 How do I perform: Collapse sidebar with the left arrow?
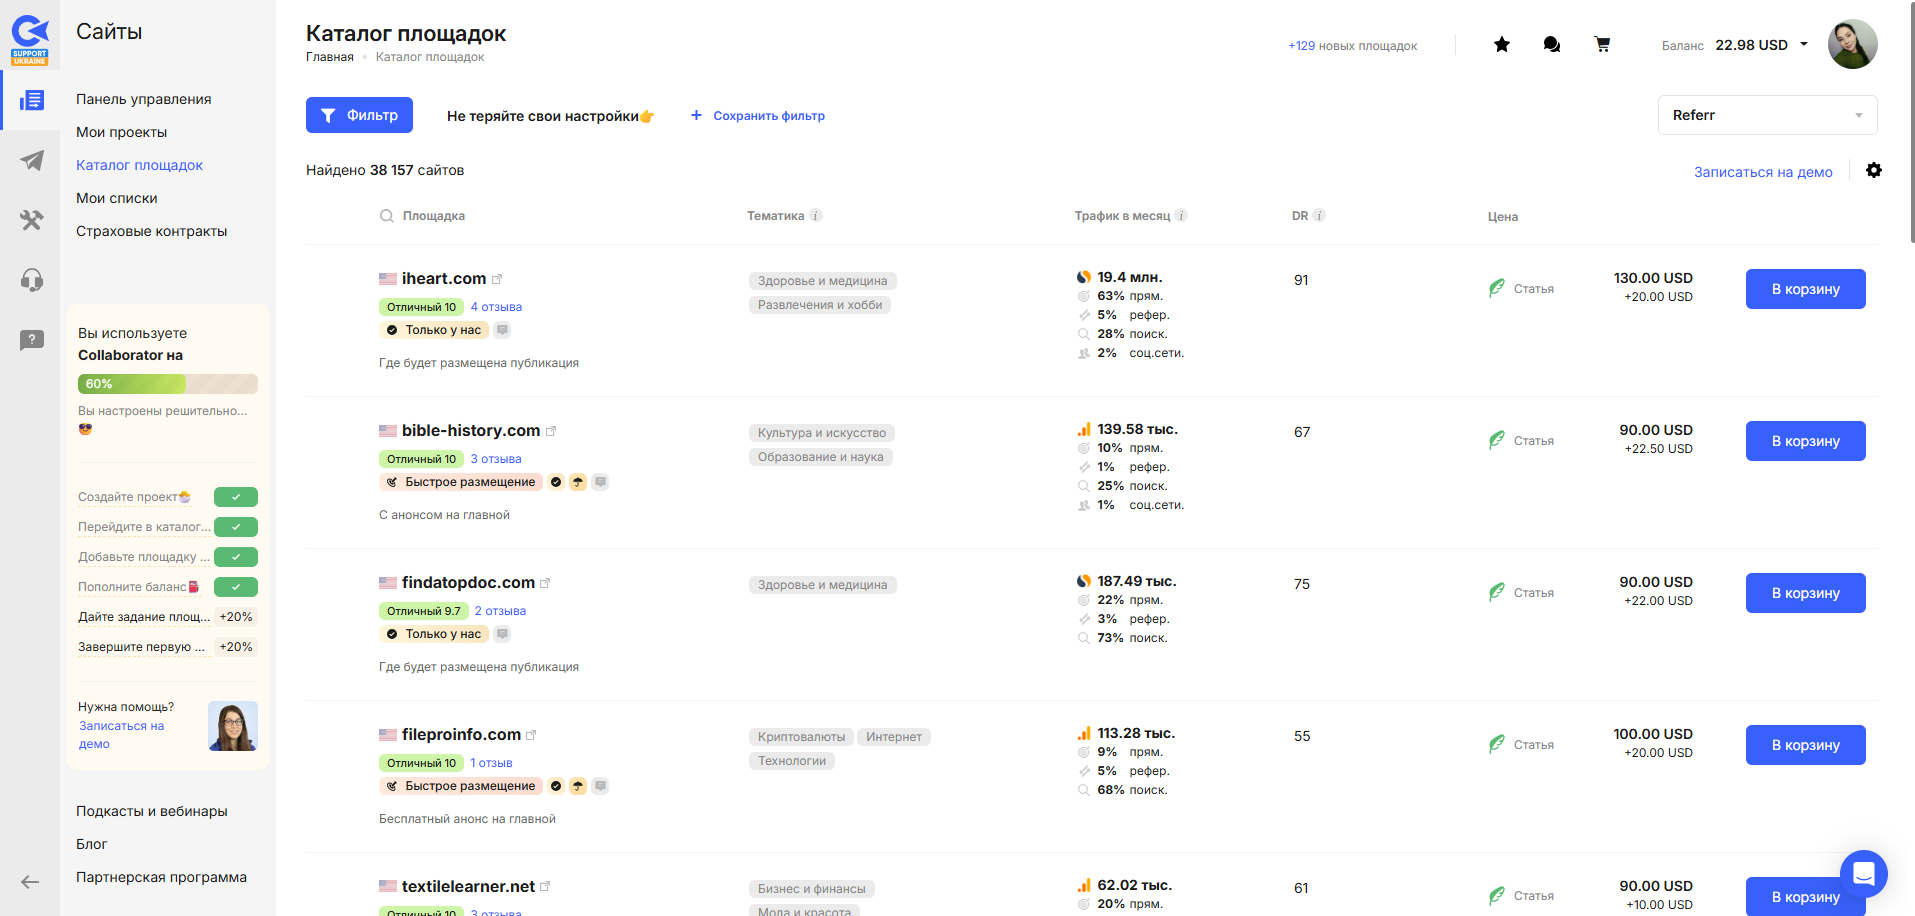[30, 881]
